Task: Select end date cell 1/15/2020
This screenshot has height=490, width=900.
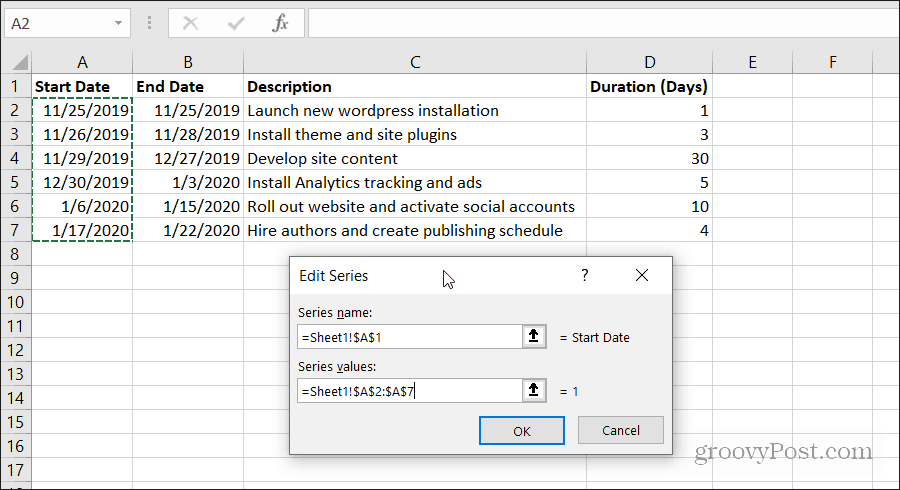Action: click(188, 207)
